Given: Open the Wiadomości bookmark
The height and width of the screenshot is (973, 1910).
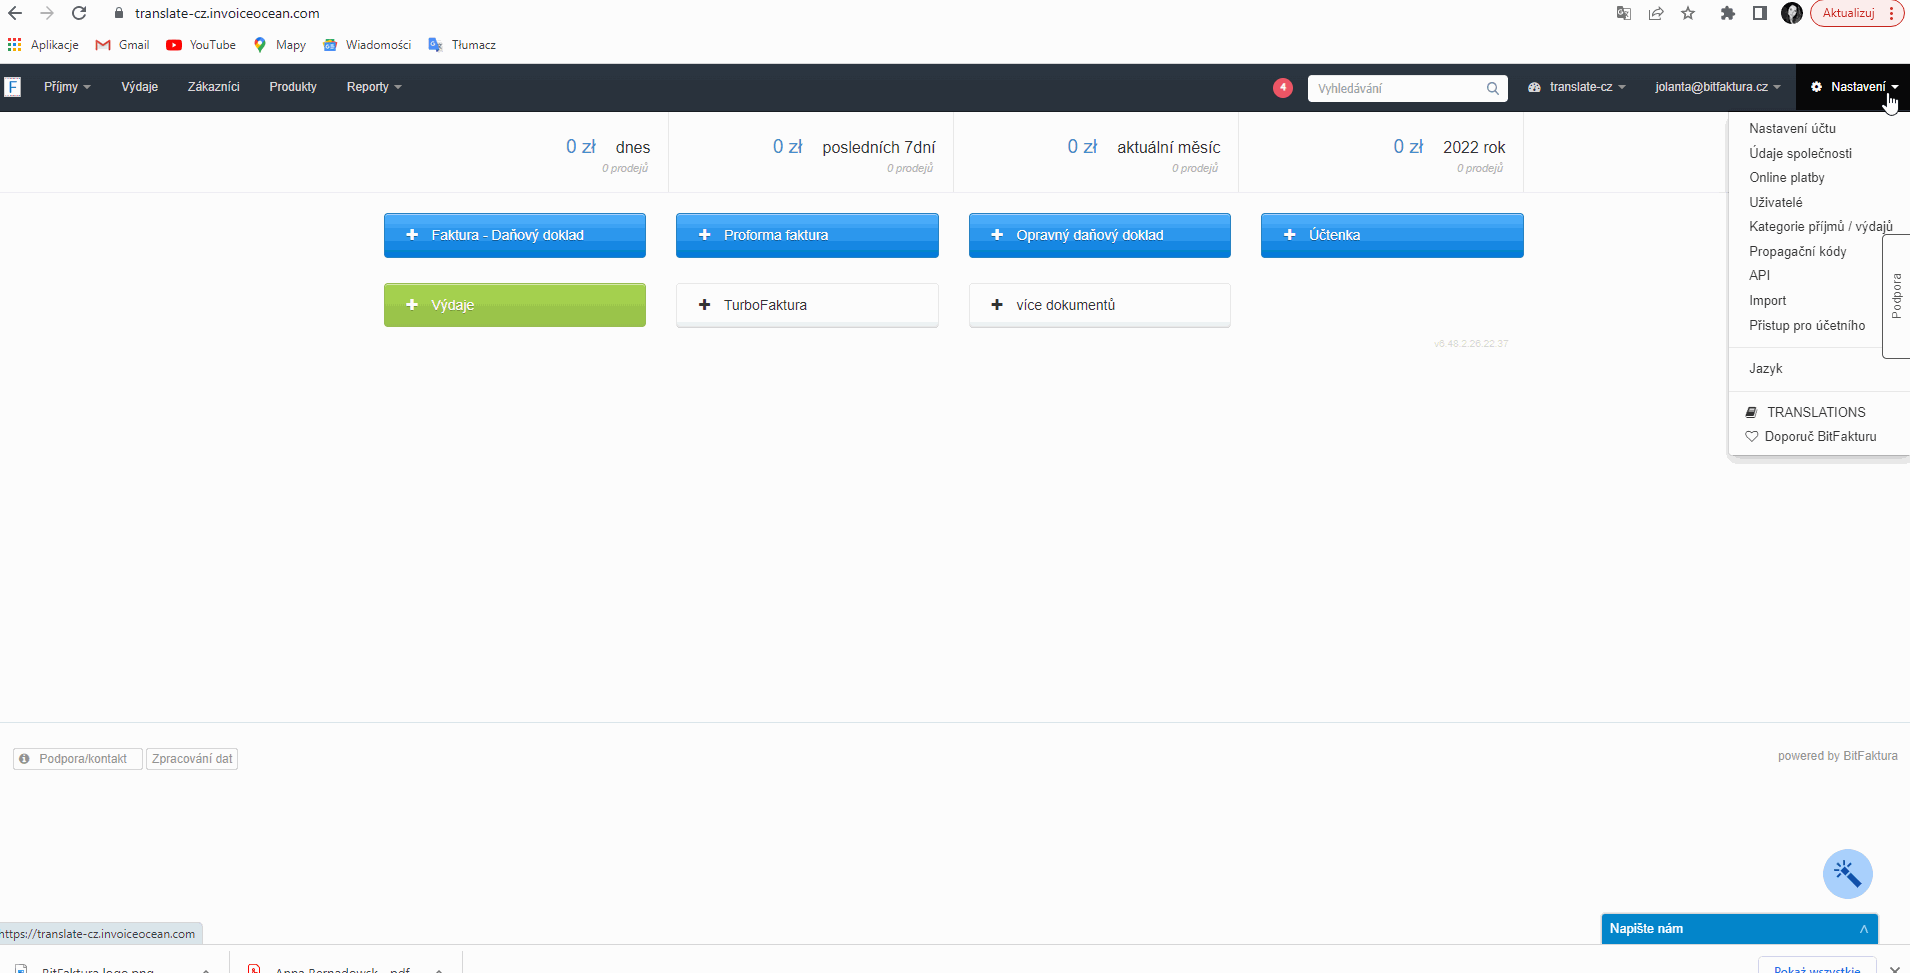Looking at the screenshot, I should (367, 45).
